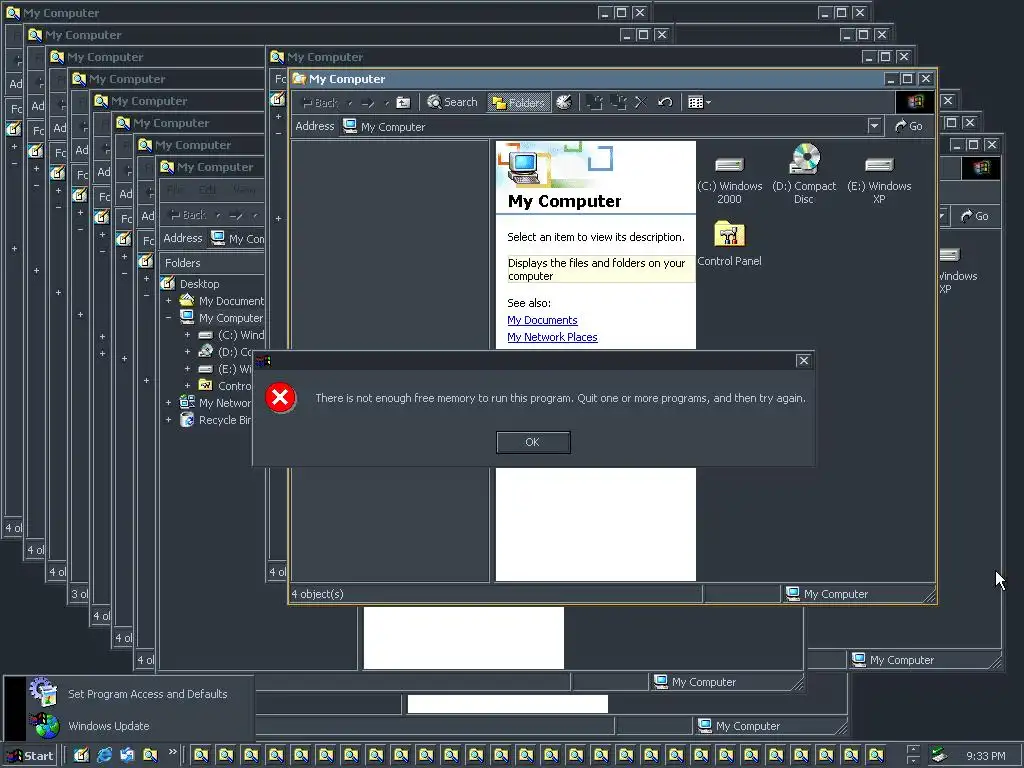Expand Recycle Bin tree node

coord(168,420)
